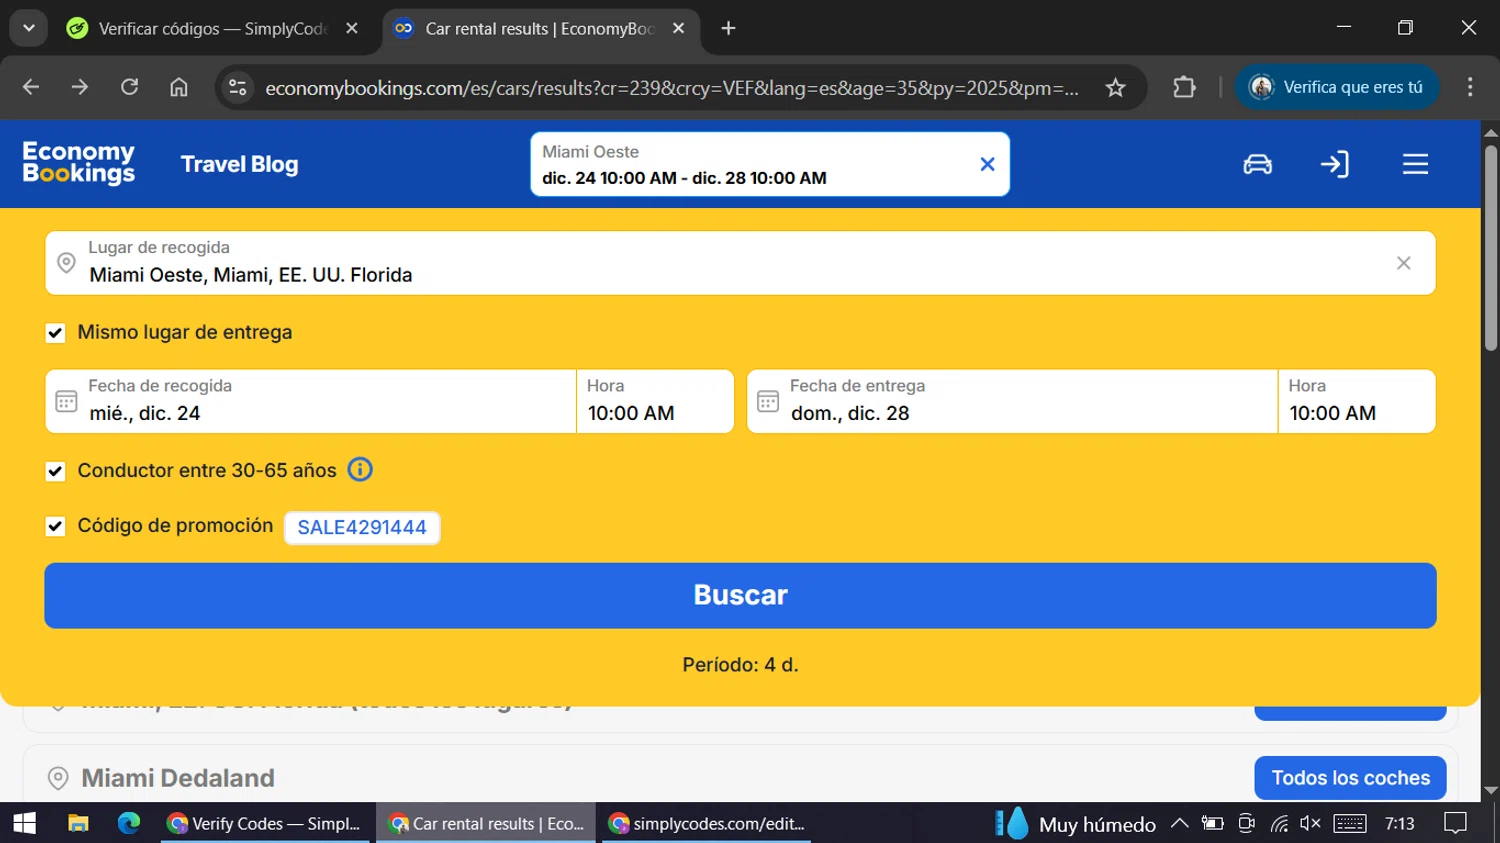Open the Miami Oeste search summary box

point(770,164)
